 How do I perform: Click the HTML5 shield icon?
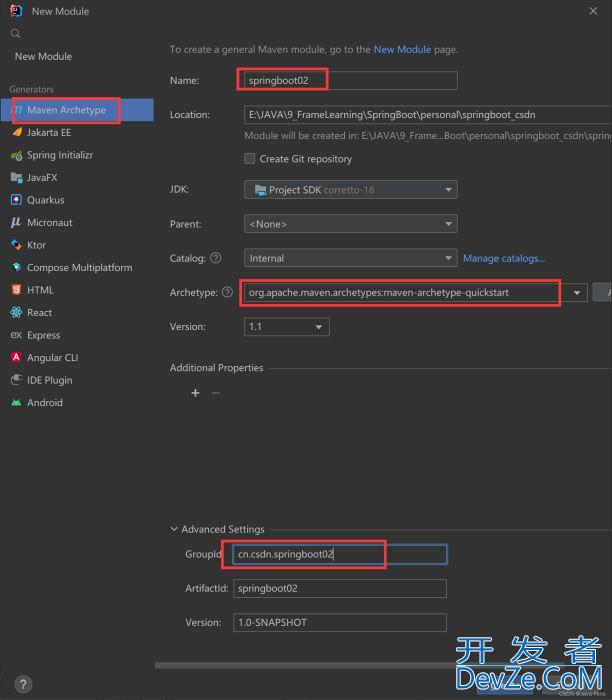(x=17, y=290)
